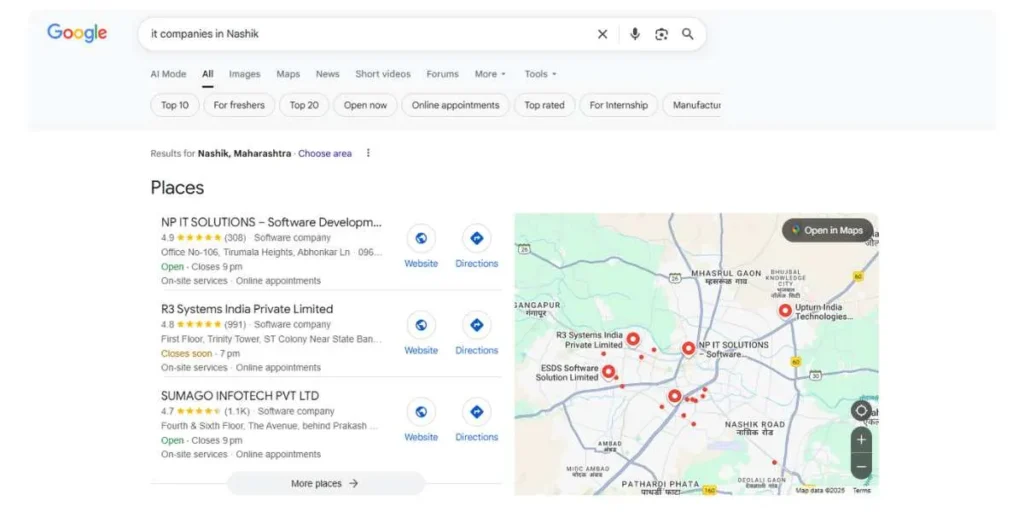Start voice search with microphone icon
The height and width of the screenshot is (512, 1024).
[x=634, y=34]
